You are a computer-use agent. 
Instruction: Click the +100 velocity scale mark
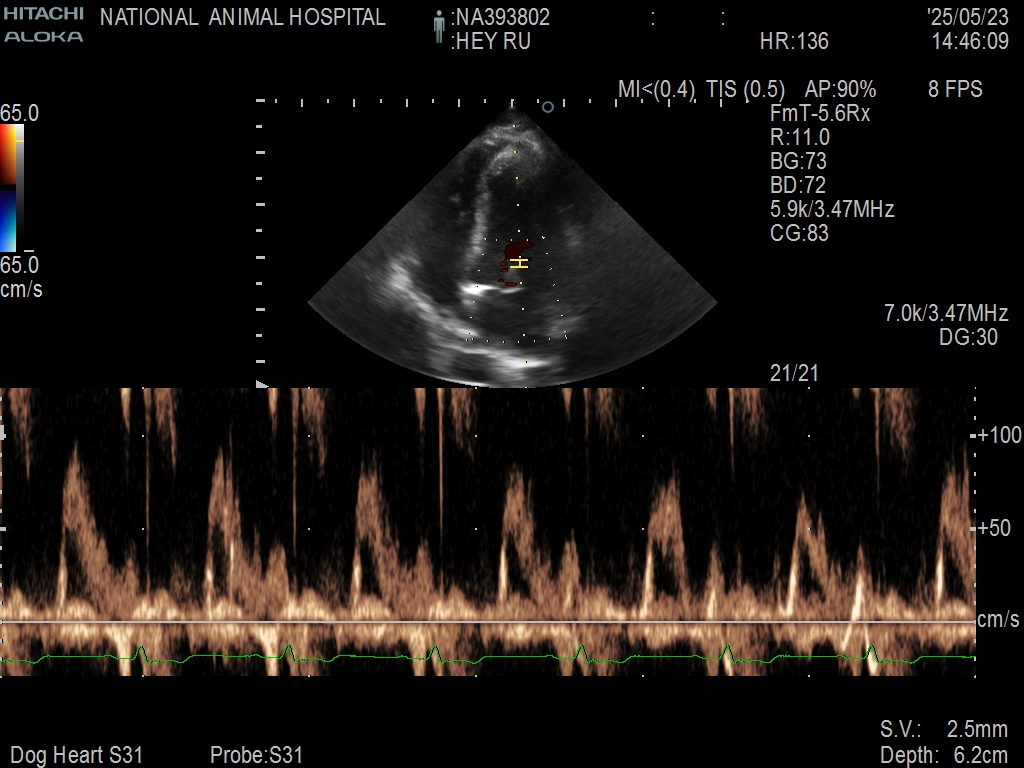click(x=998, y=435)
